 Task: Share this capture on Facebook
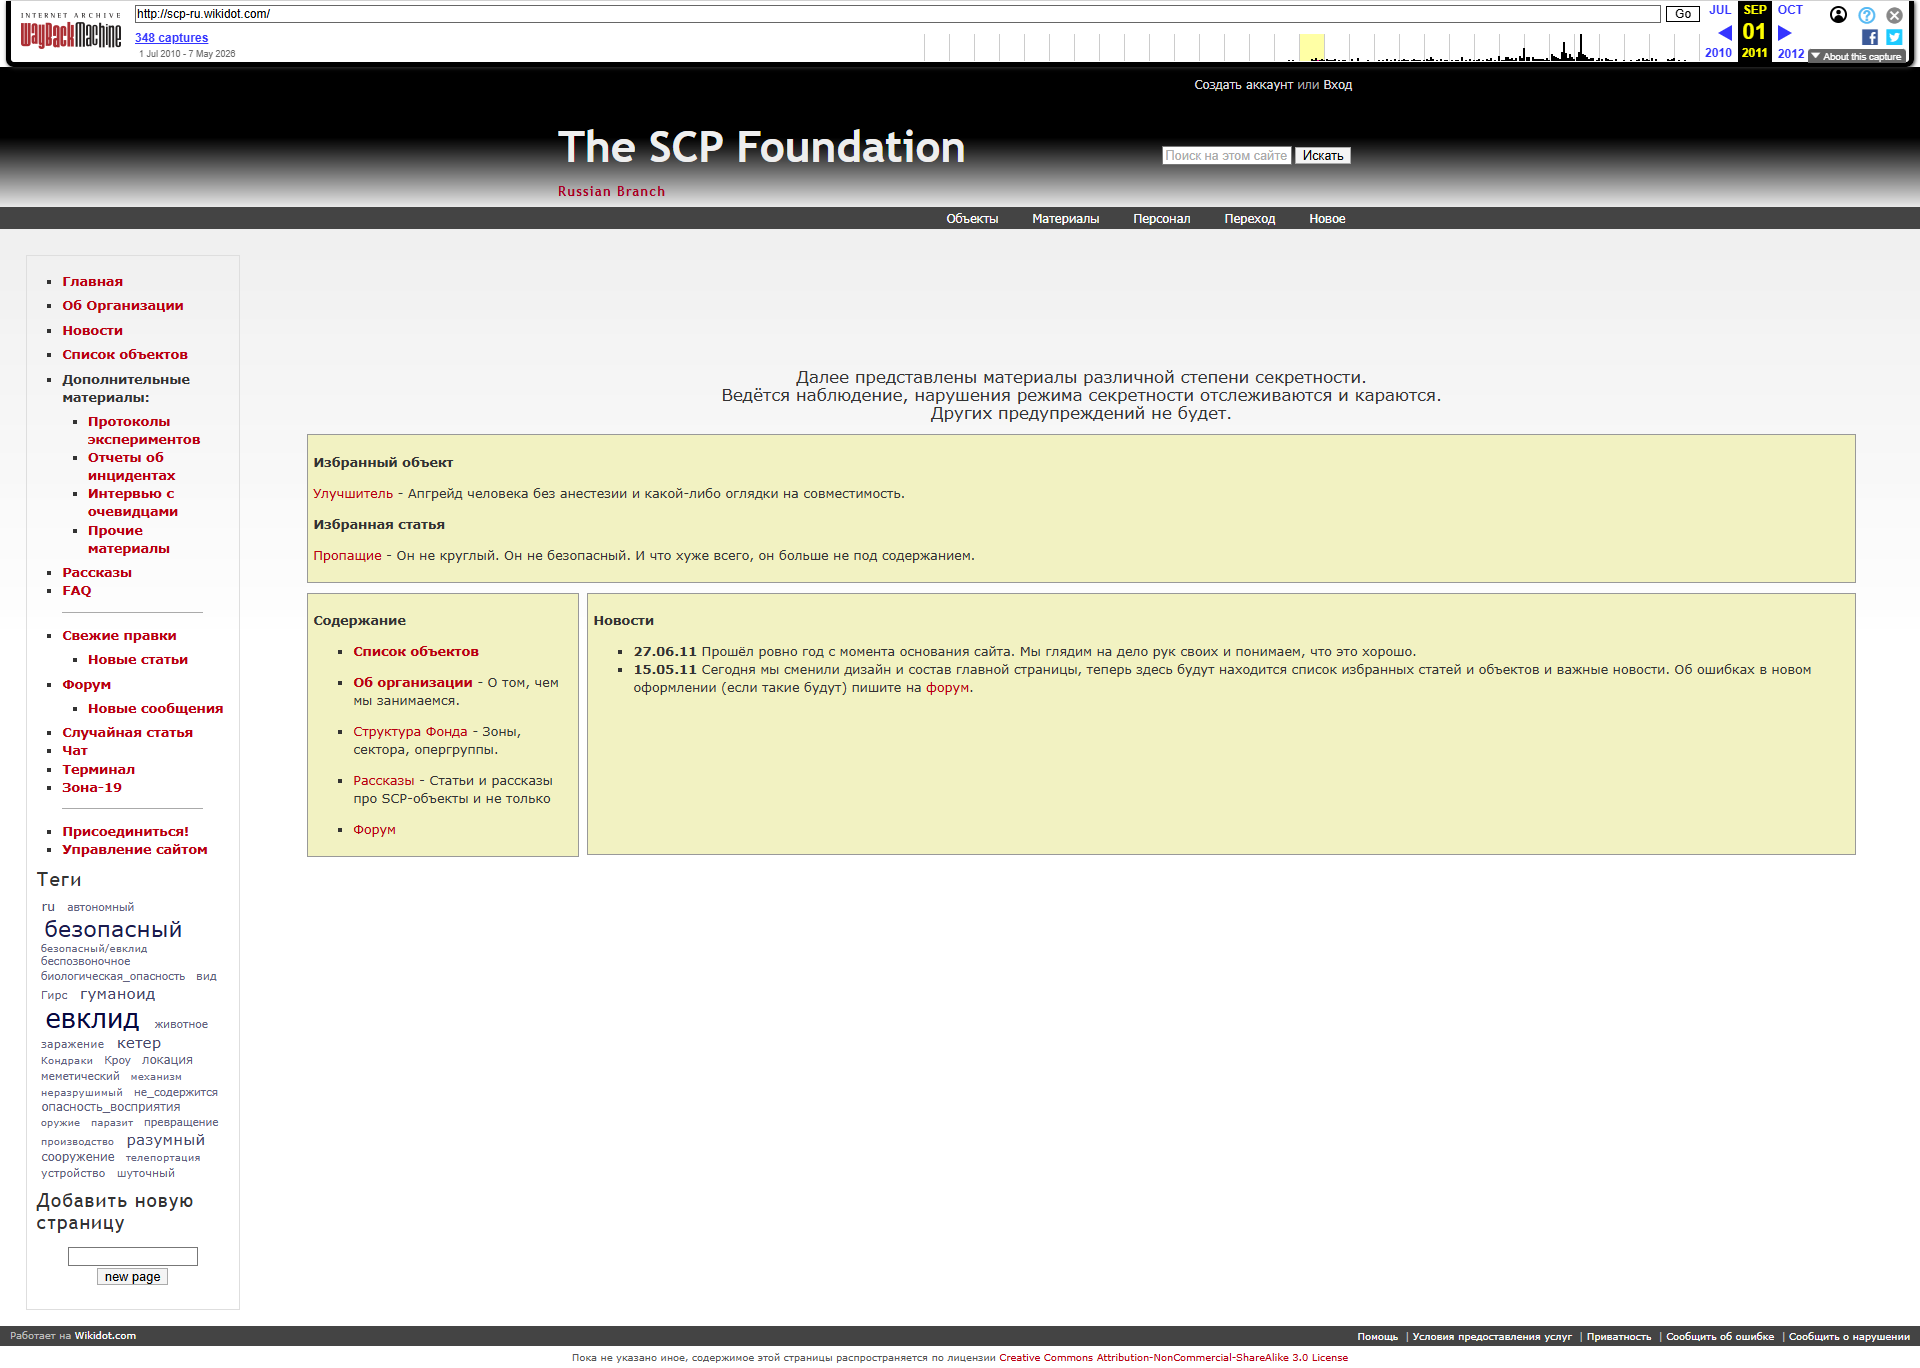(1870, 37)
